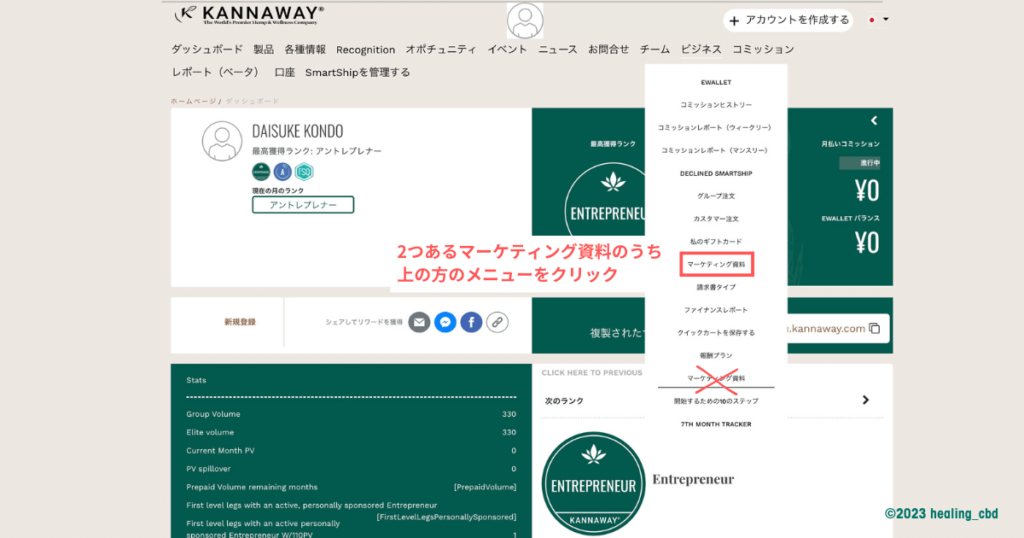Share via the email envelope icon

click(419, 322)
